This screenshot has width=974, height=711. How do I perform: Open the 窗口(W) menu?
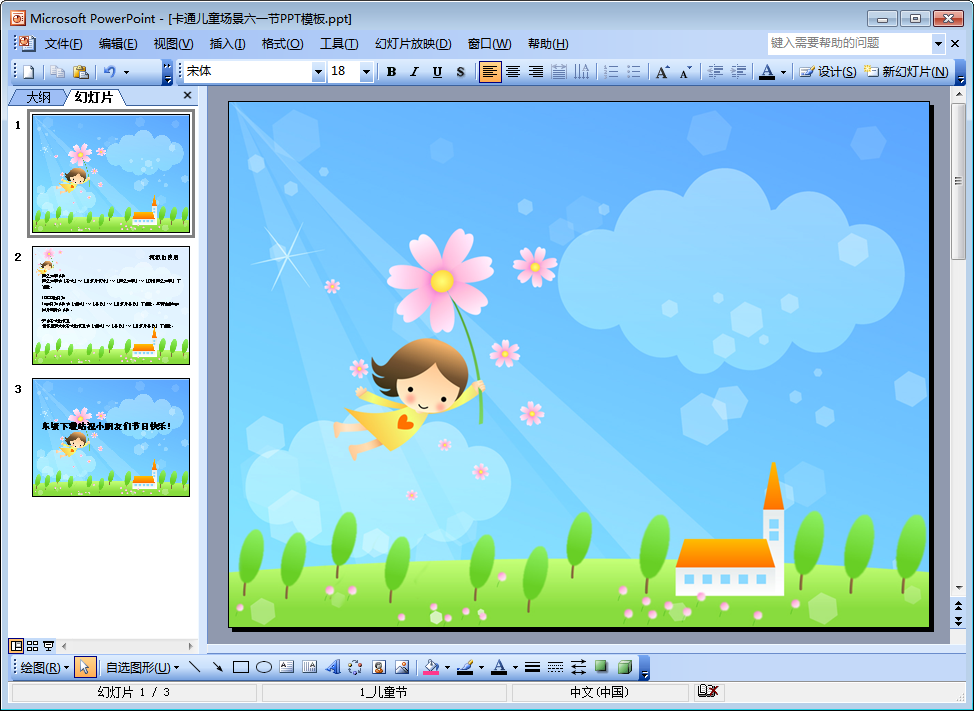tap(489, 43)
